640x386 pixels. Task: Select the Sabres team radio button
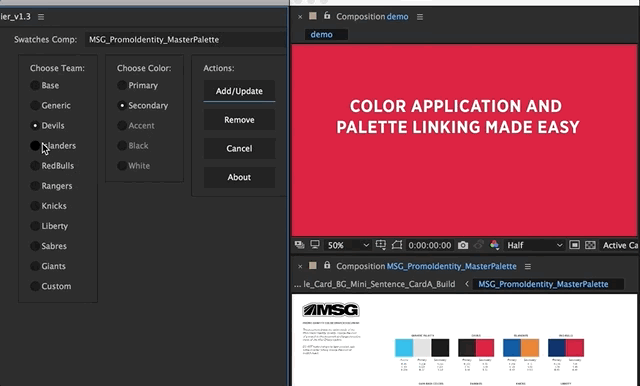pyautogui.click(x=35, y=246)
